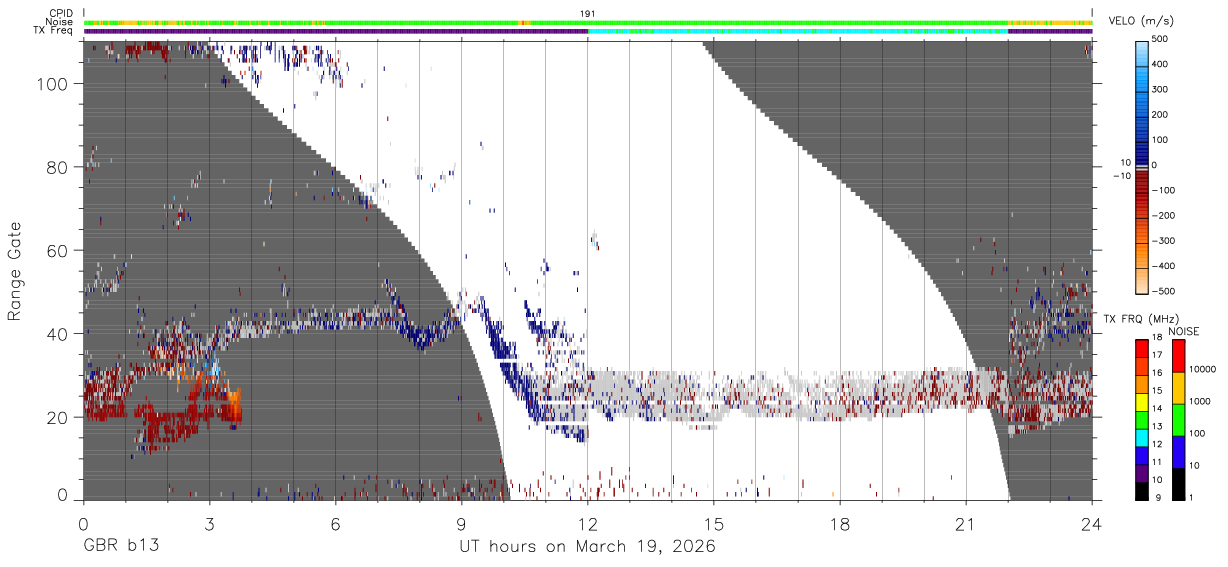Click the CPID value '191'
The width and height of the screenshot is (1228, 567).
588,13
